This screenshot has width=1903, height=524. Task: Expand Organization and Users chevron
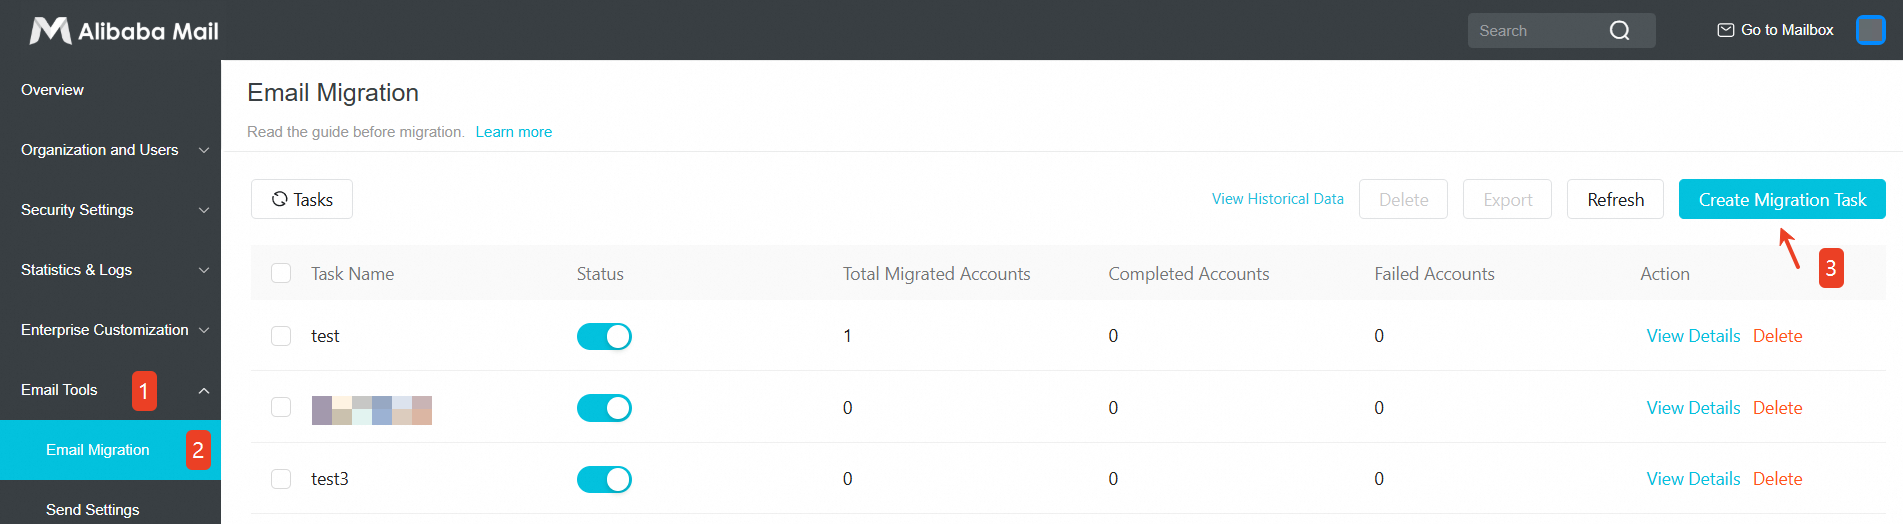[204, 150]
